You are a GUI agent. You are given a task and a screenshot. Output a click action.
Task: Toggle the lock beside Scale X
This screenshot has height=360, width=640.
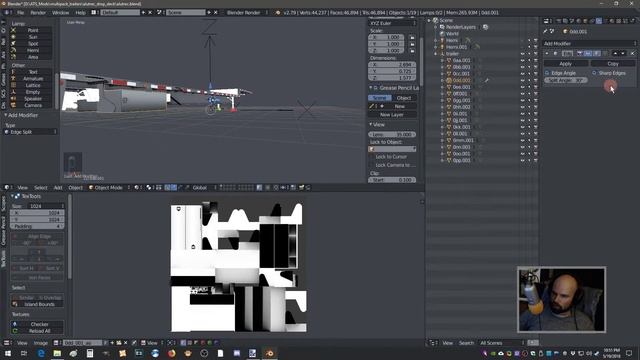point(412,37)
